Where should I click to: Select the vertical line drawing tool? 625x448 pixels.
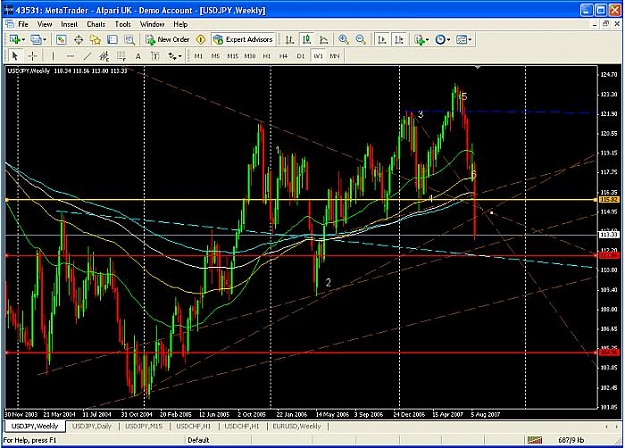pos(53,56)
